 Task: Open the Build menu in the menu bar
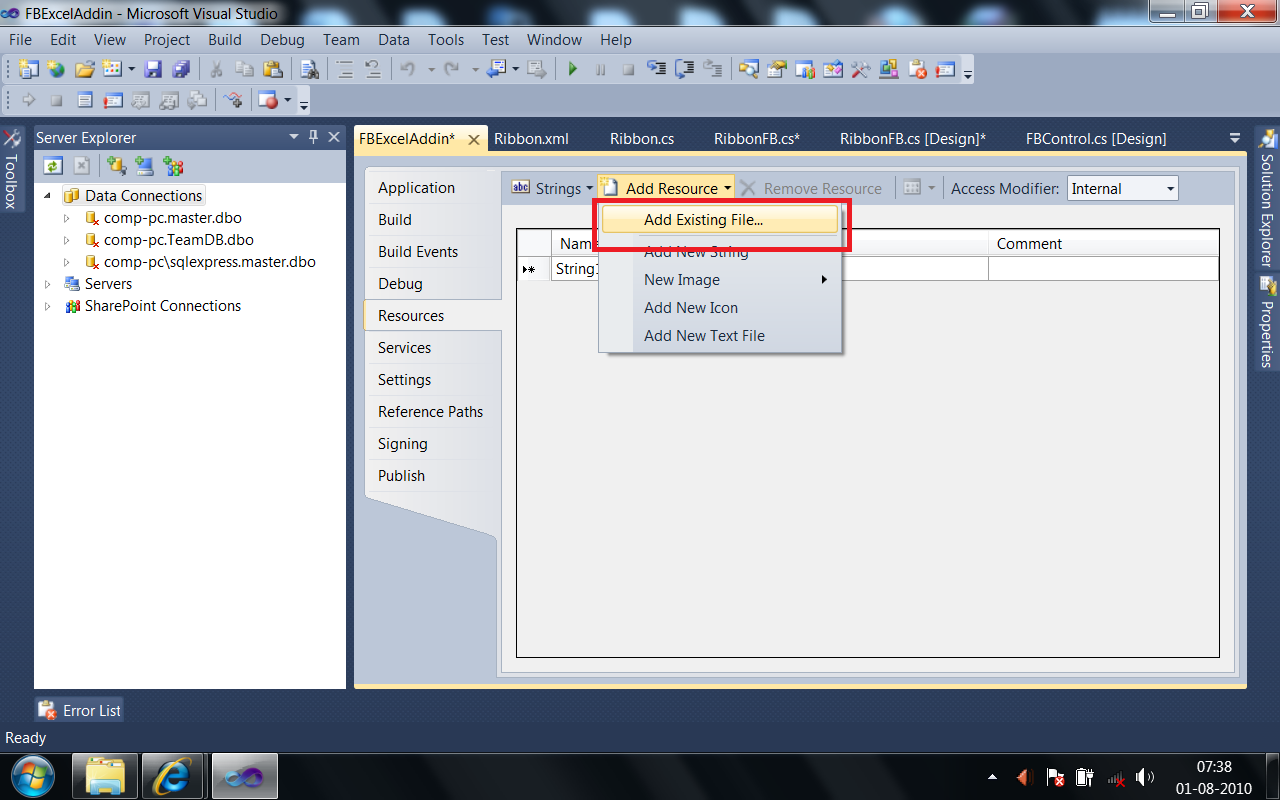click(x=225, y=39)
